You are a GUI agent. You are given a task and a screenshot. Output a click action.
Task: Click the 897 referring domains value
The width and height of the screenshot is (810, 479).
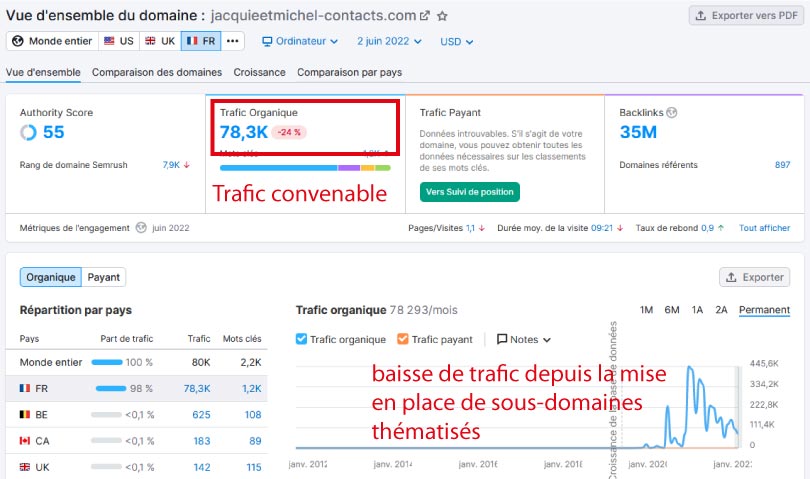tap(783, 165)
